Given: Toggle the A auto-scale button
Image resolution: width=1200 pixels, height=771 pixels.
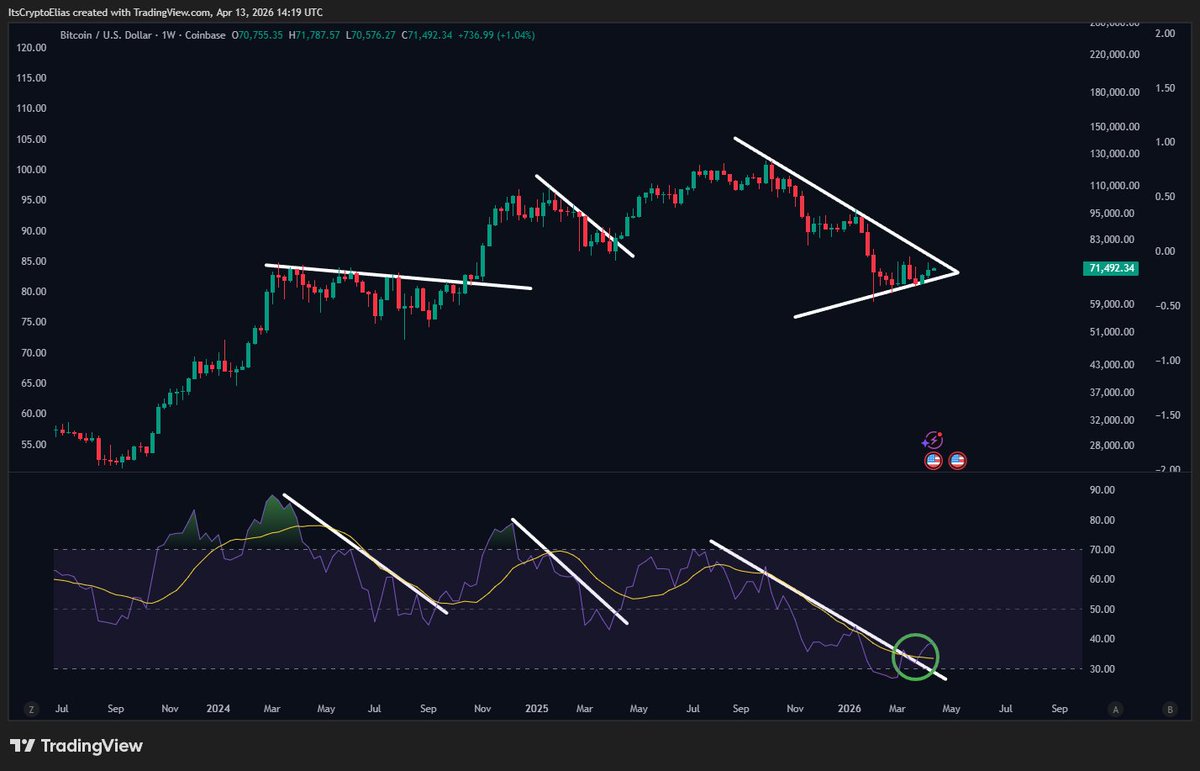Looking at the screenshot, I should [x=1115, y=709].
